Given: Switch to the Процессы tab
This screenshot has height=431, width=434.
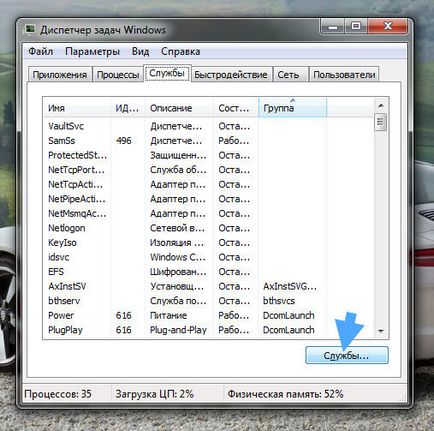Looking at the screenshot, I should coord(118,75).
